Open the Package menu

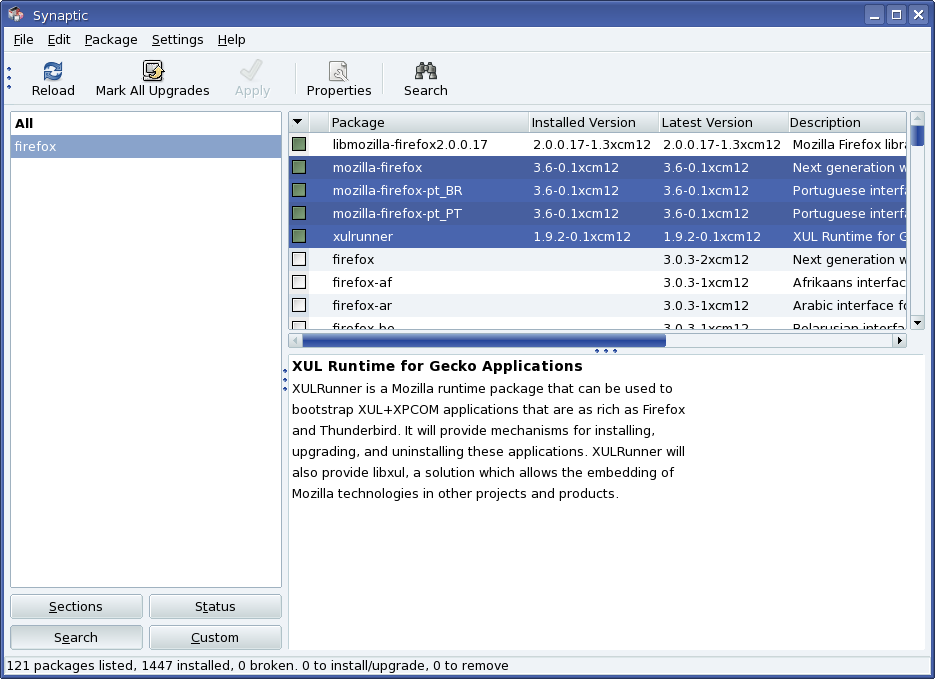coord(111,39)
